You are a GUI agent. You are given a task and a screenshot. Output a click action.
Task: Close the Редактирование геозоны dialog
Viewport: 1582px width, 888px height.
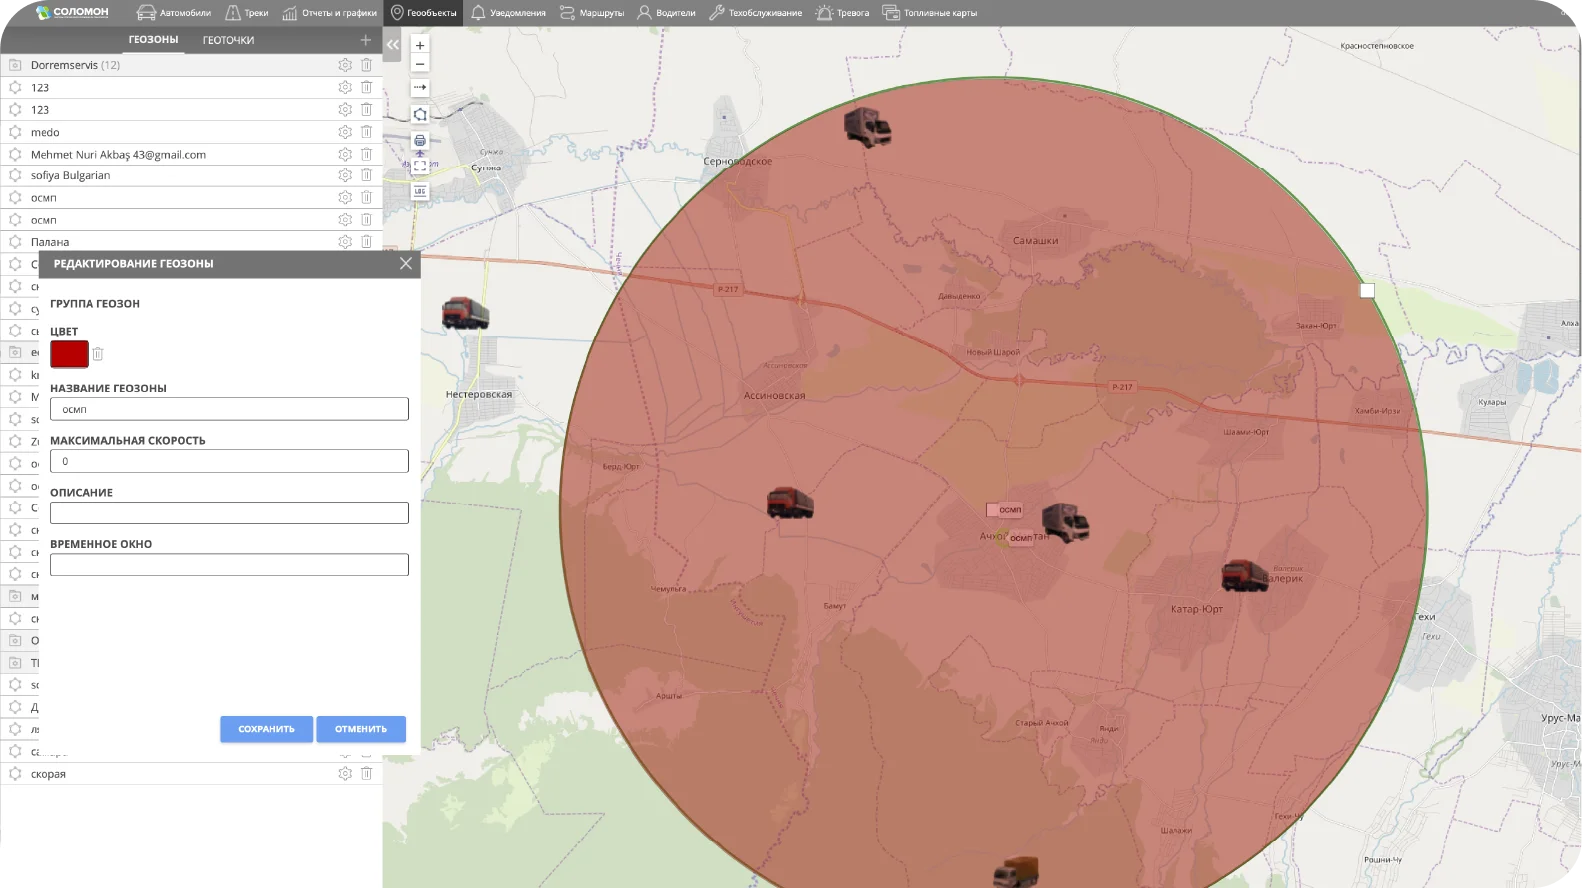(x=405, y=264)
